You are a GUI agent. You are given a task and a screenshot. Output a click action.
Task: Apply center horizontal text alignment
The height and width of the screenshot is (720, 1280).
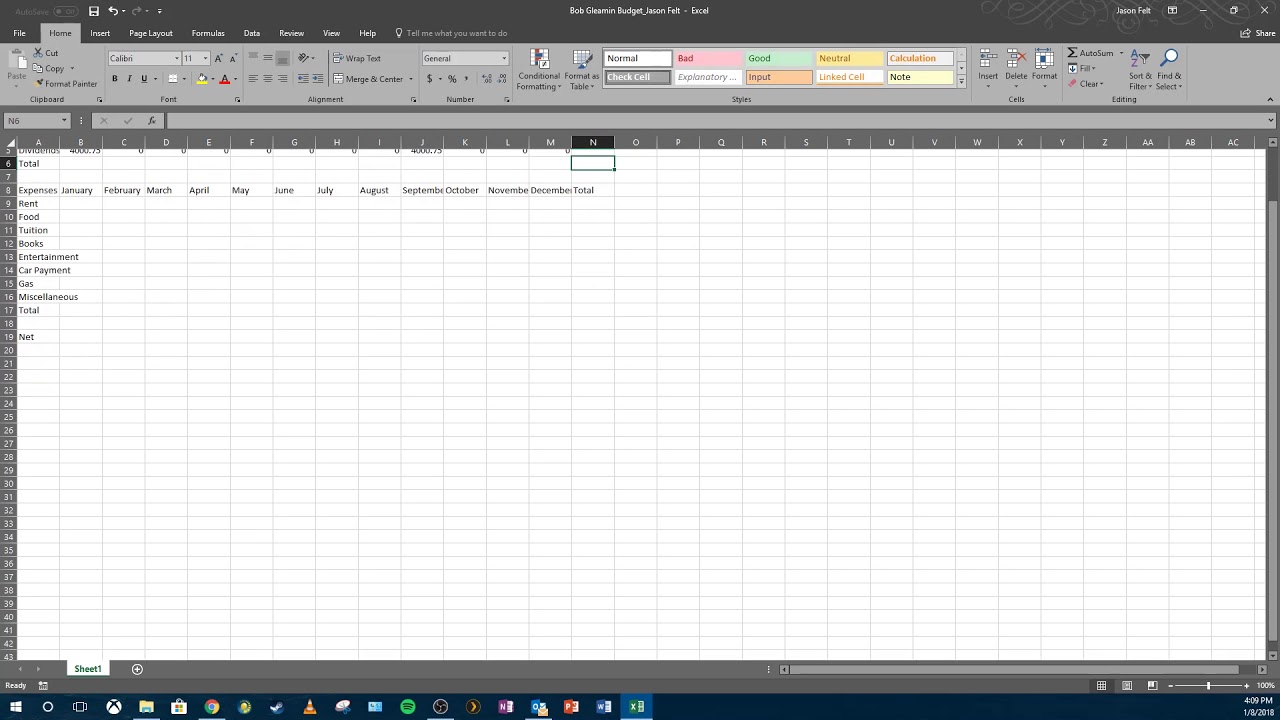click(x=267, y=79)
